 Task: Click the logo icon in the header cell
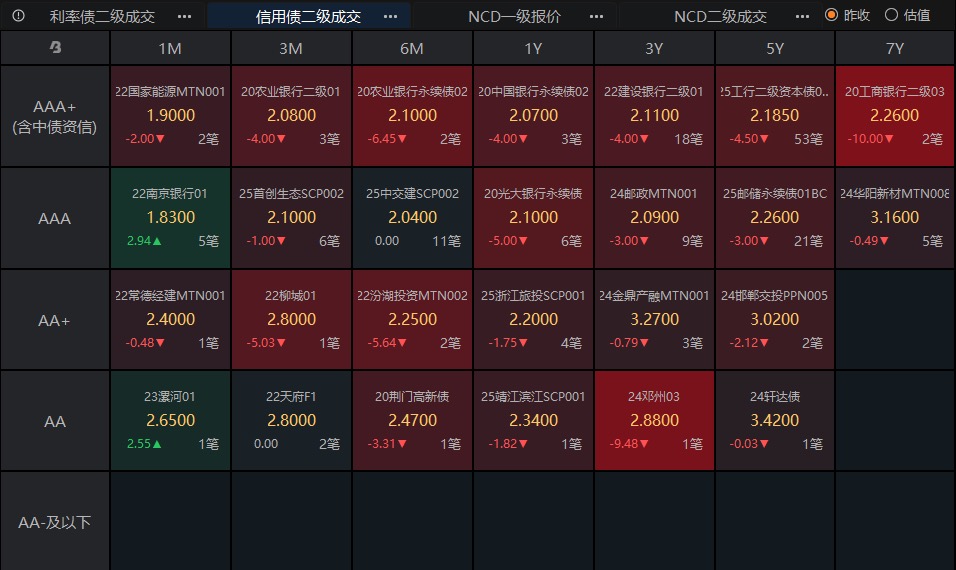tap(55, 48)
